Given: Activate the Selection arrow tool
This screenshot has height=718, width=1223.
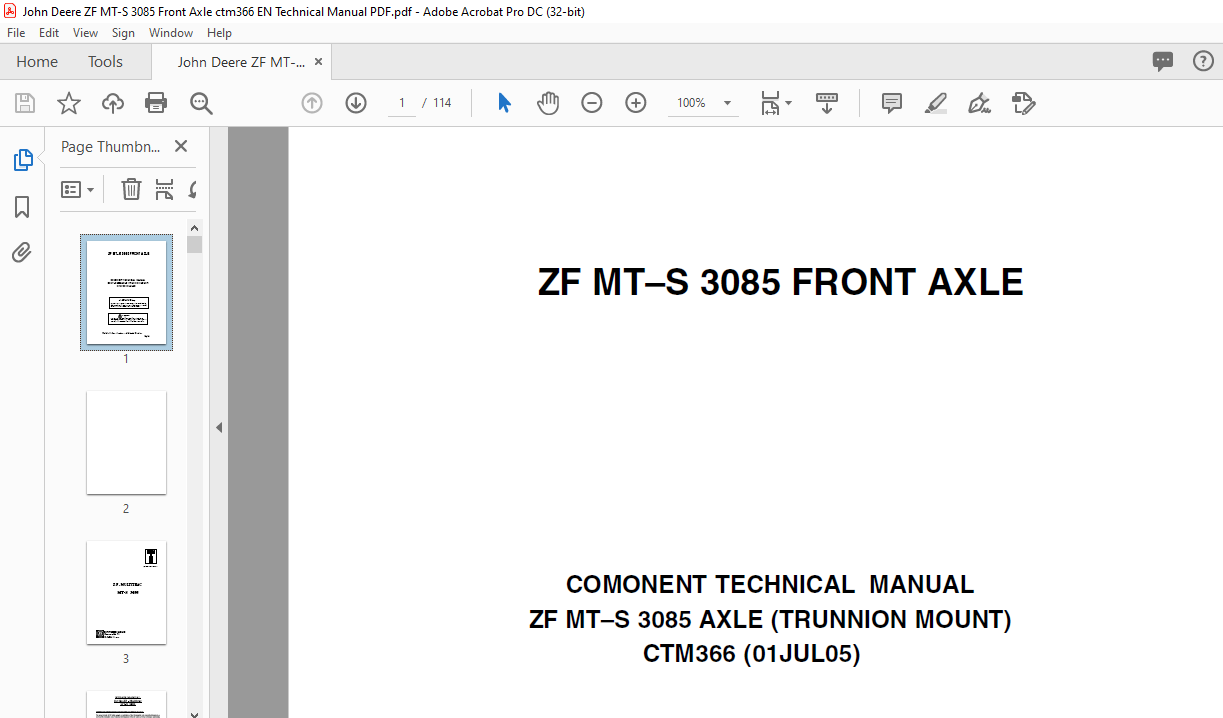Looking at the screenshot, I should 504,103.
